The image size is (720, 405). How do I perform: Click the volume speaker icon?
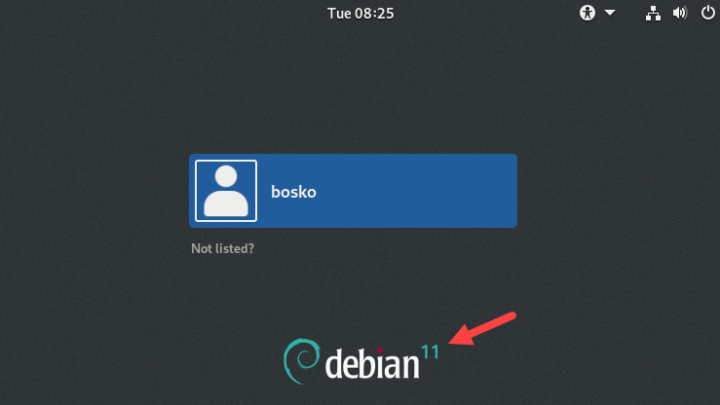click(x=680, y=13)
